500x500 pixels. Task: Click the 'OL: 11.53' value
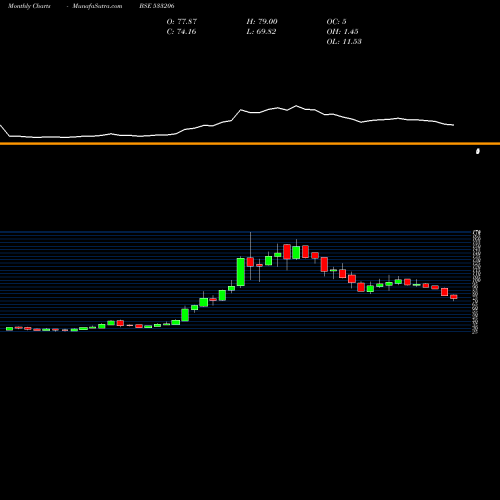coord(344,41)
